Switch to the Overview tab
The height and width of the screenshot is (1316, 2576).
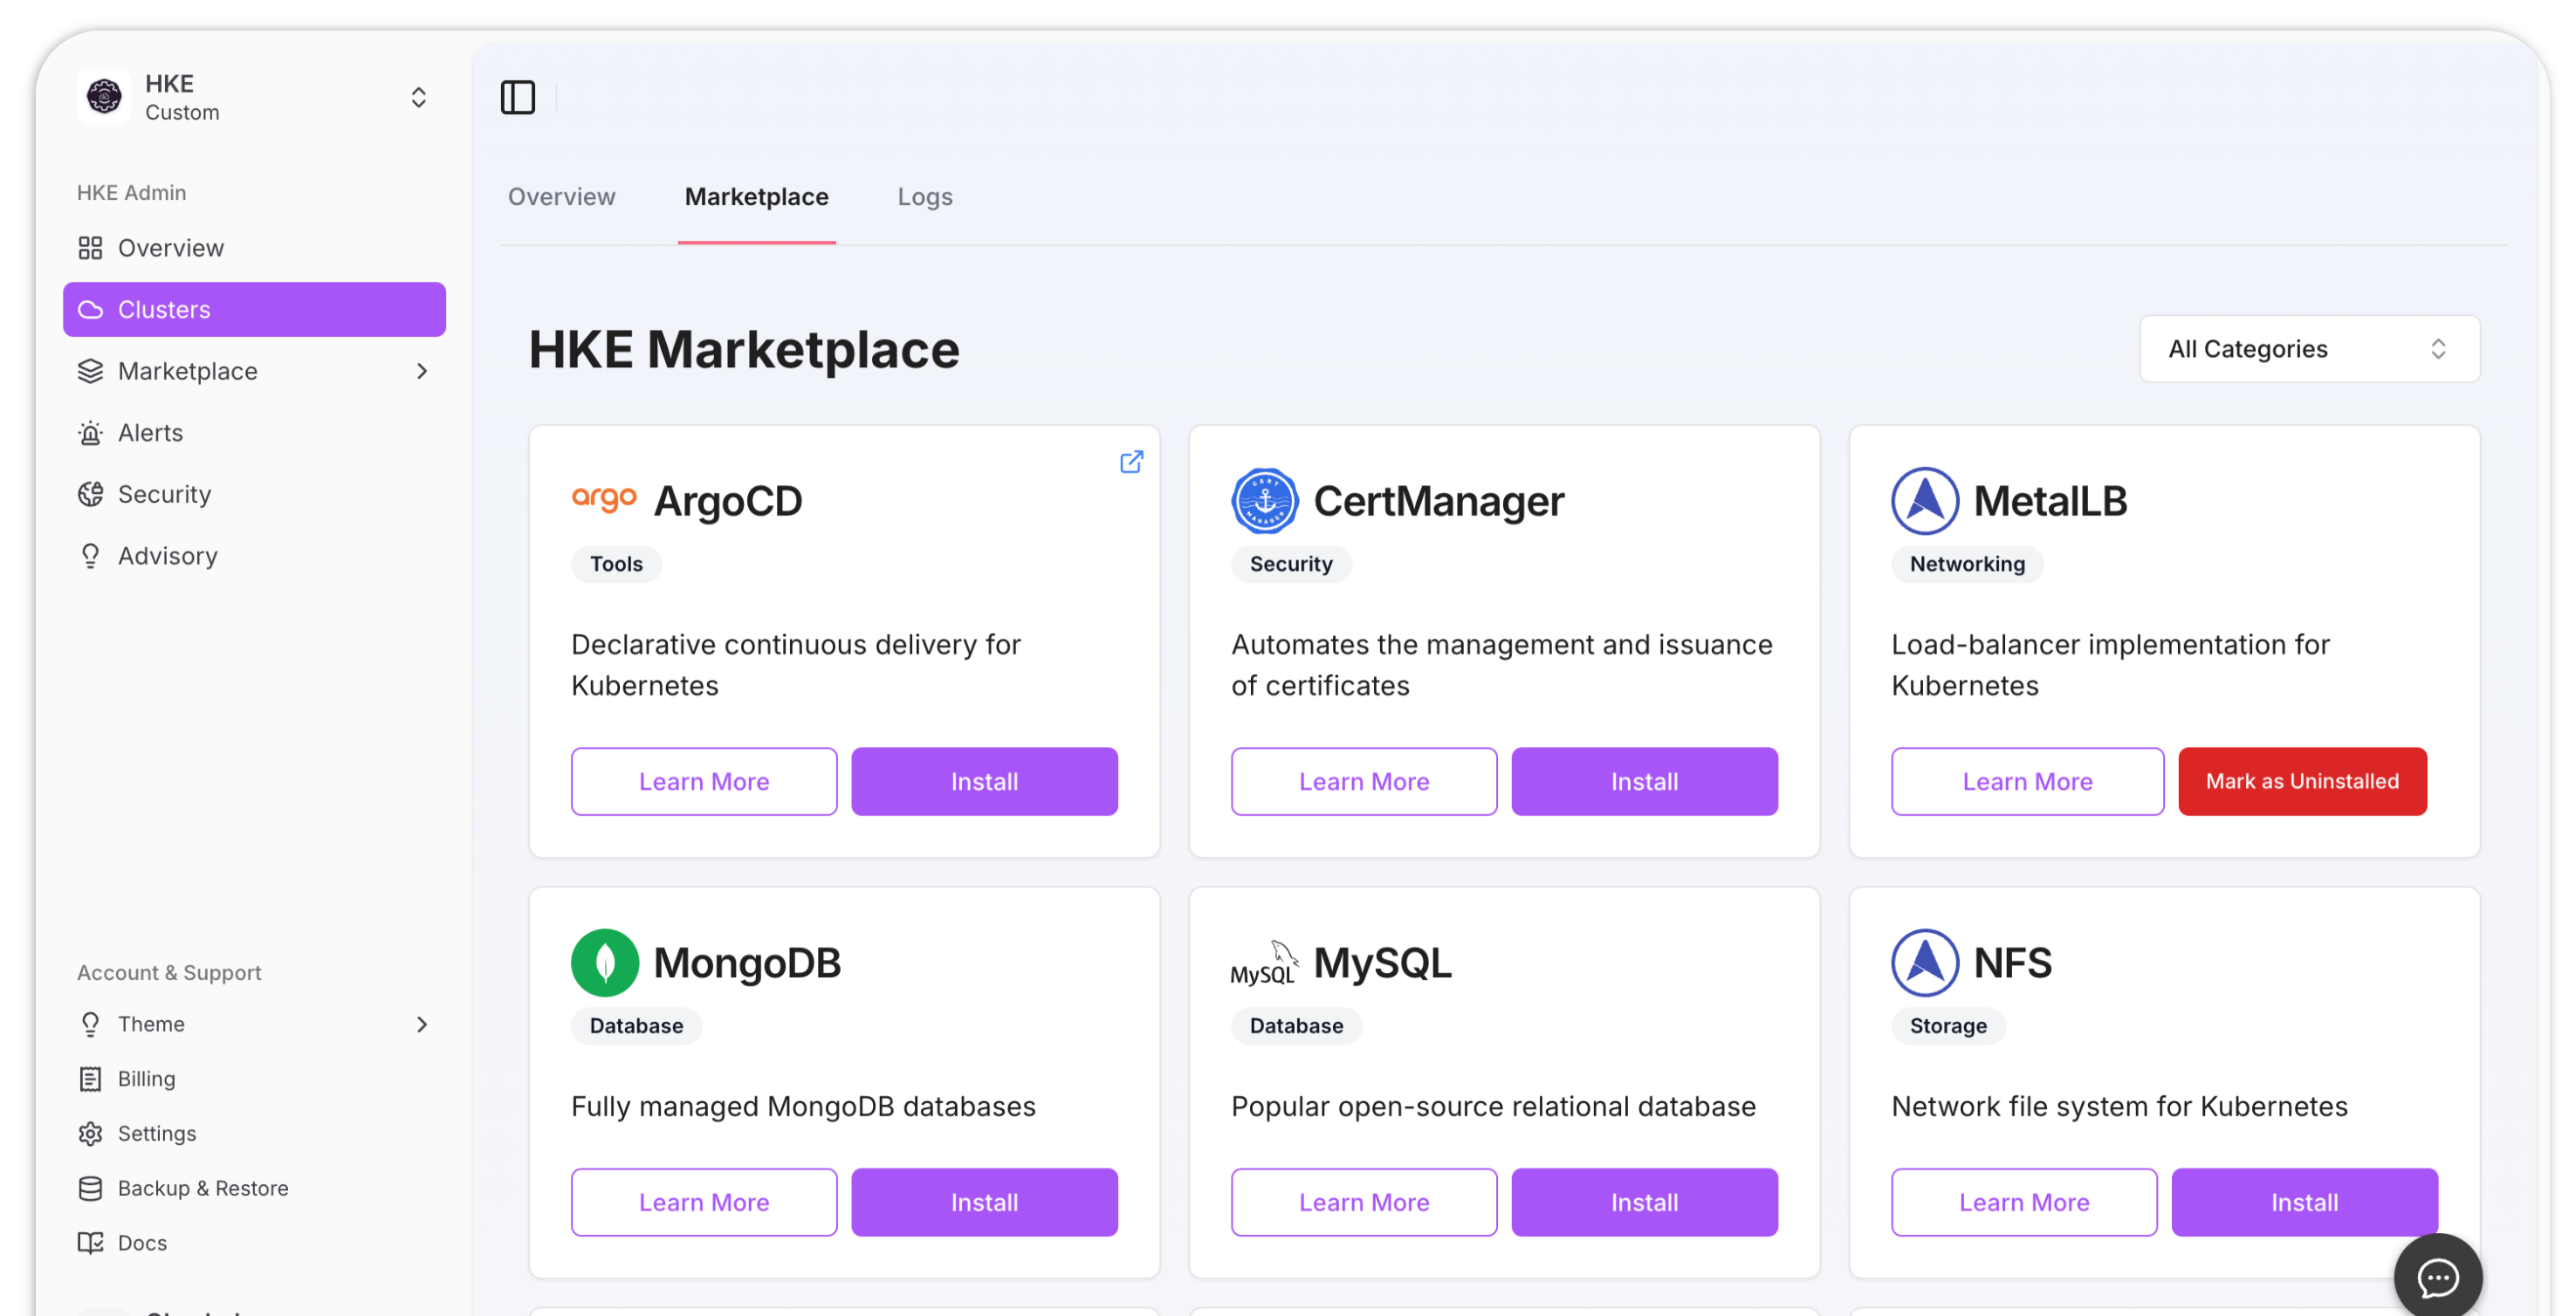click(x=561, y=197)
